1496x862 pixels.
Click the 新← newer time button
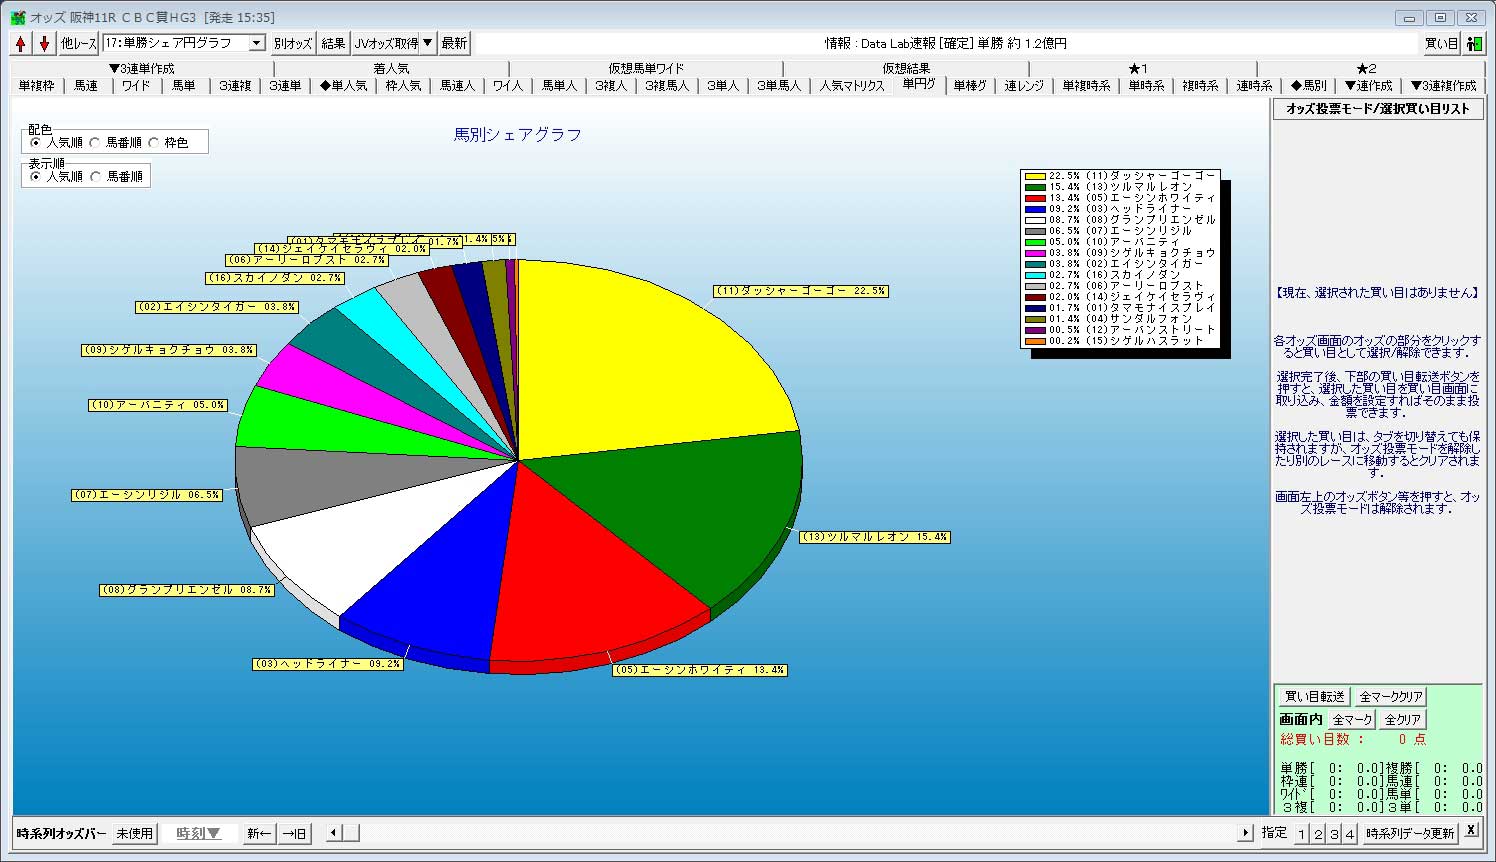click(x=259, y=833)
